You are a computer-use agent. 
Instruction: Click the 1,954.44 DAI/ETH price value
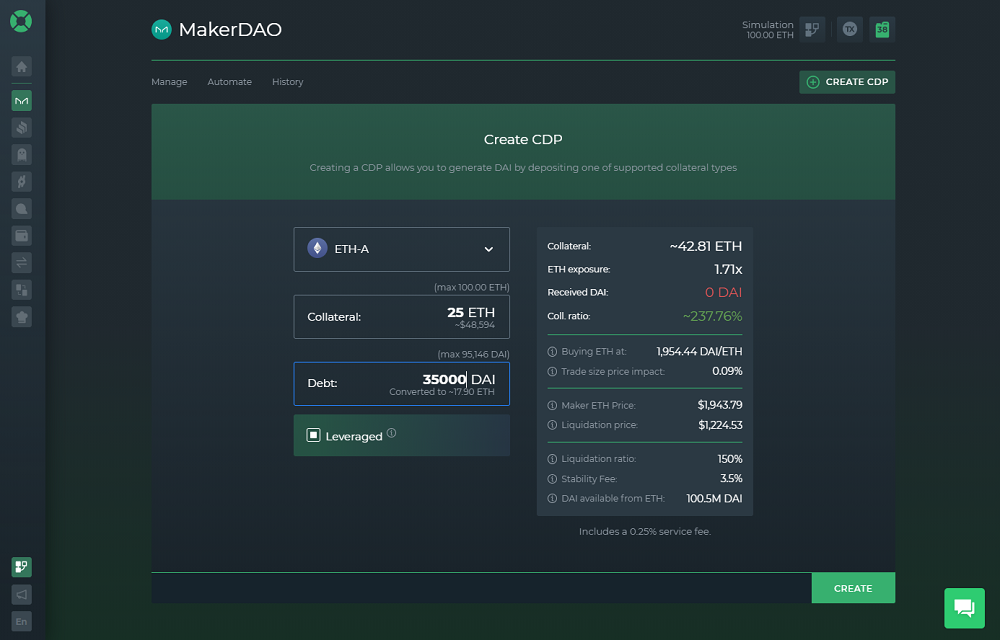click(x=700, y=352)
